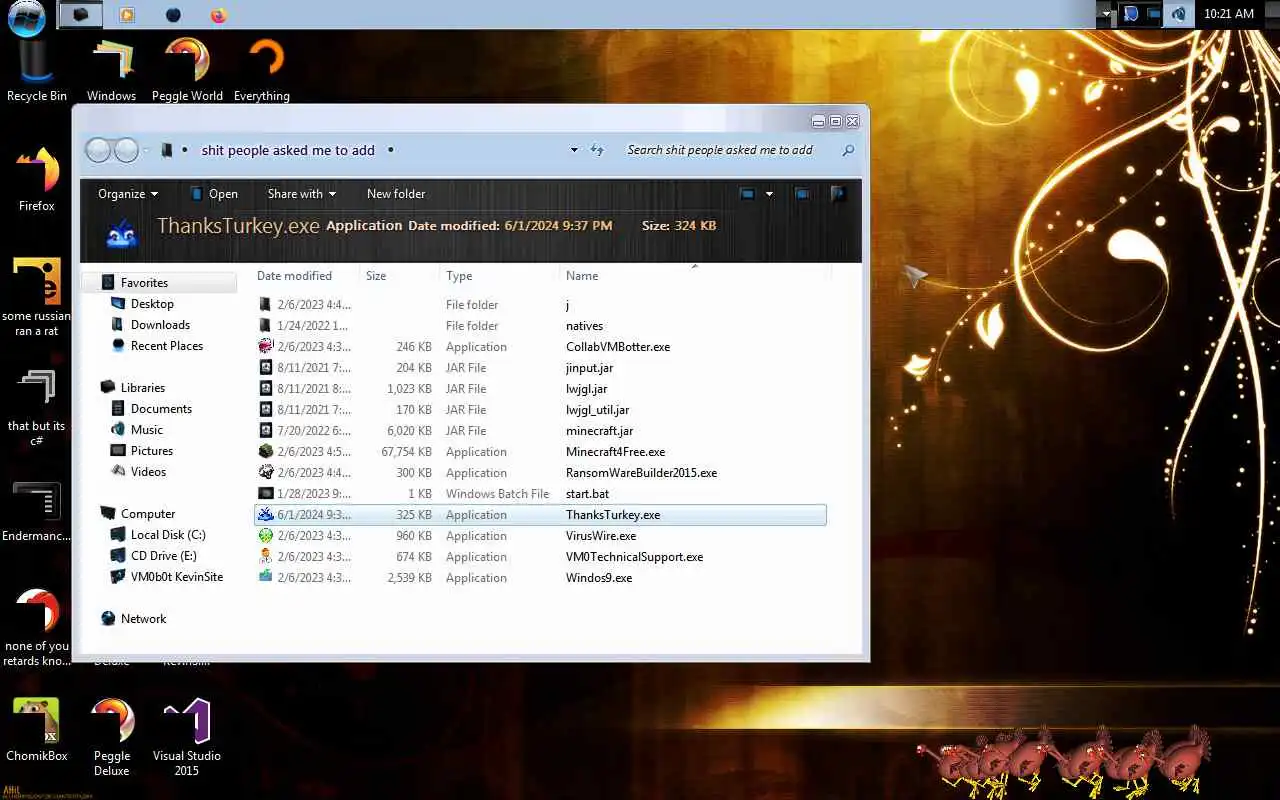Open the Firefox desktop shortcut
Image resolution: width=1280 pixels, height=800 pixels.
coord(37,179)
